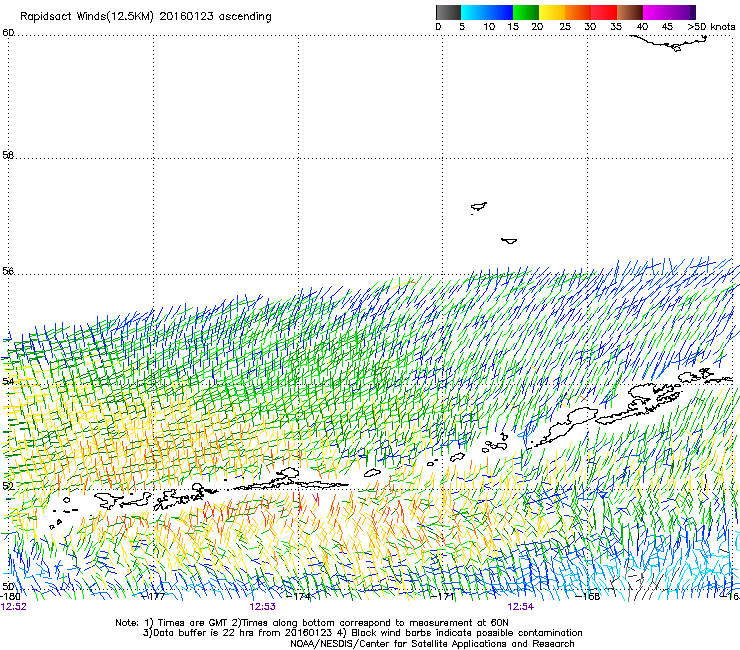Screen dimensions: 740x650
Task: Select the latitude label '56'
Action: coord(8,271)
